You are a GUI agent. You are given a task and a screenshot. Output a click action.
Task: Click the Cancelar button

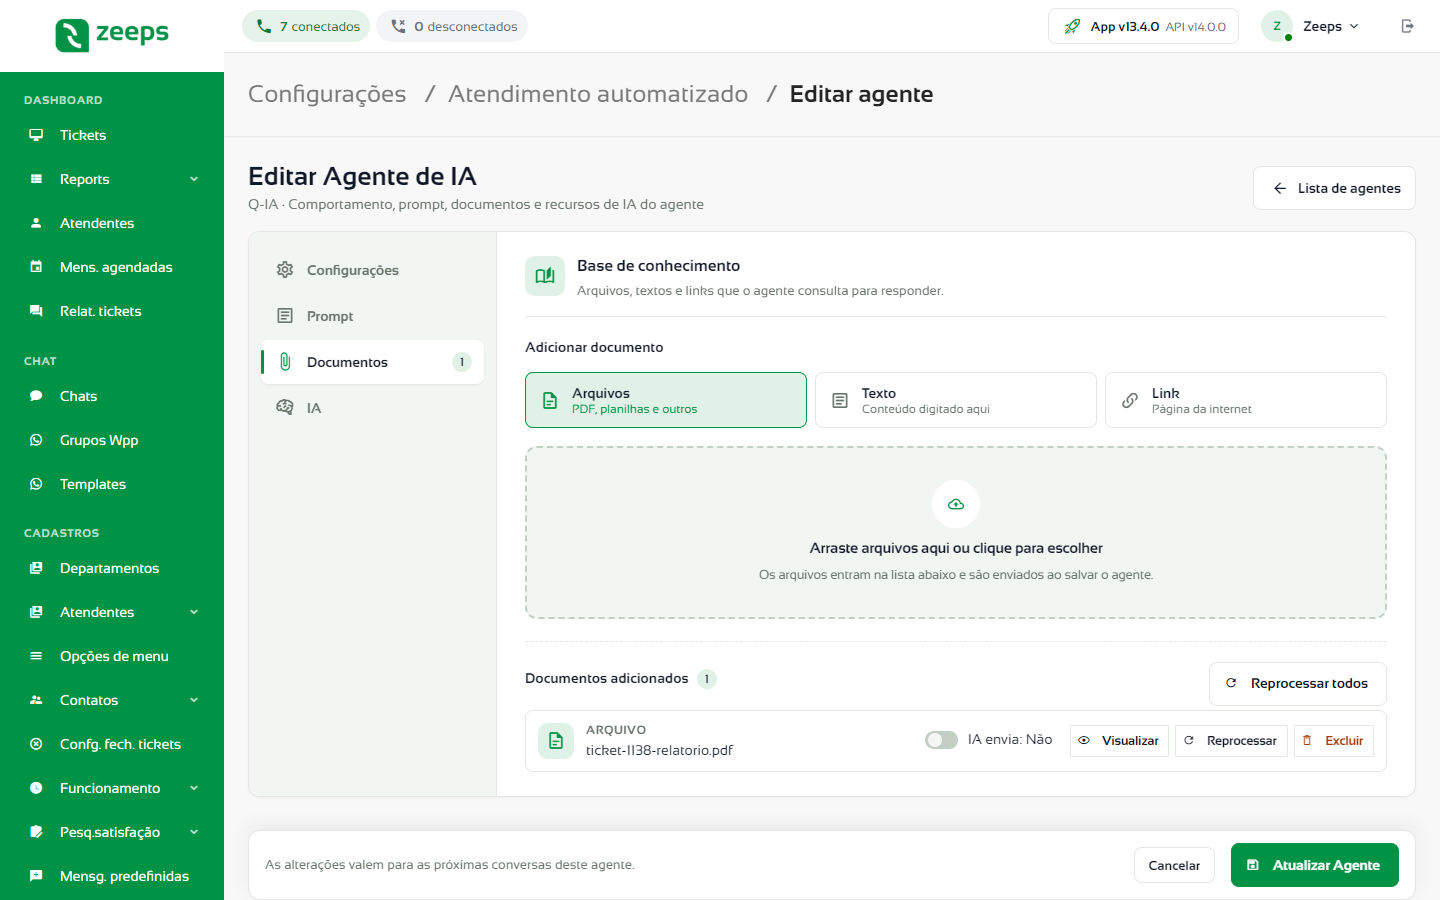click(1174, 865)
